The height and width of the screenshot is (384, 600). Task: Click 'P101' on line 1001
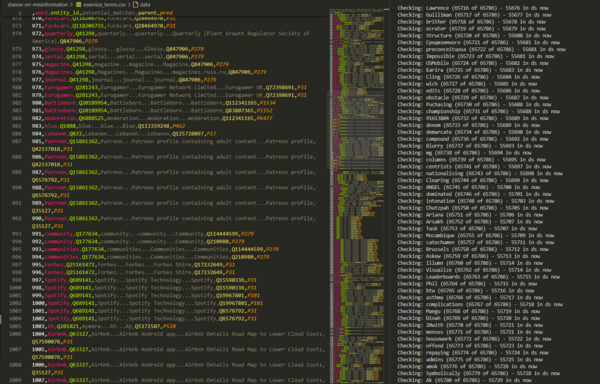pyautogui.click(x=253, y=295)
